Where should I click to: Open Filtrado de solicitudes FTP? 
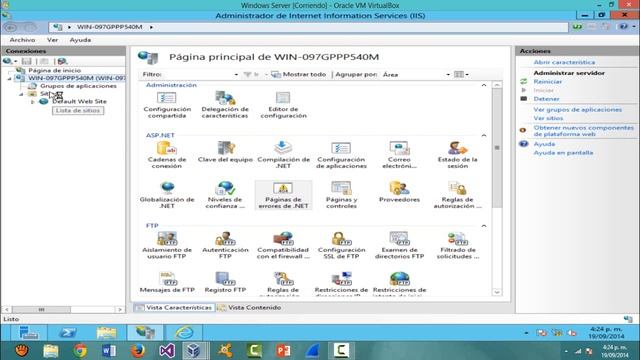point(458,245)
